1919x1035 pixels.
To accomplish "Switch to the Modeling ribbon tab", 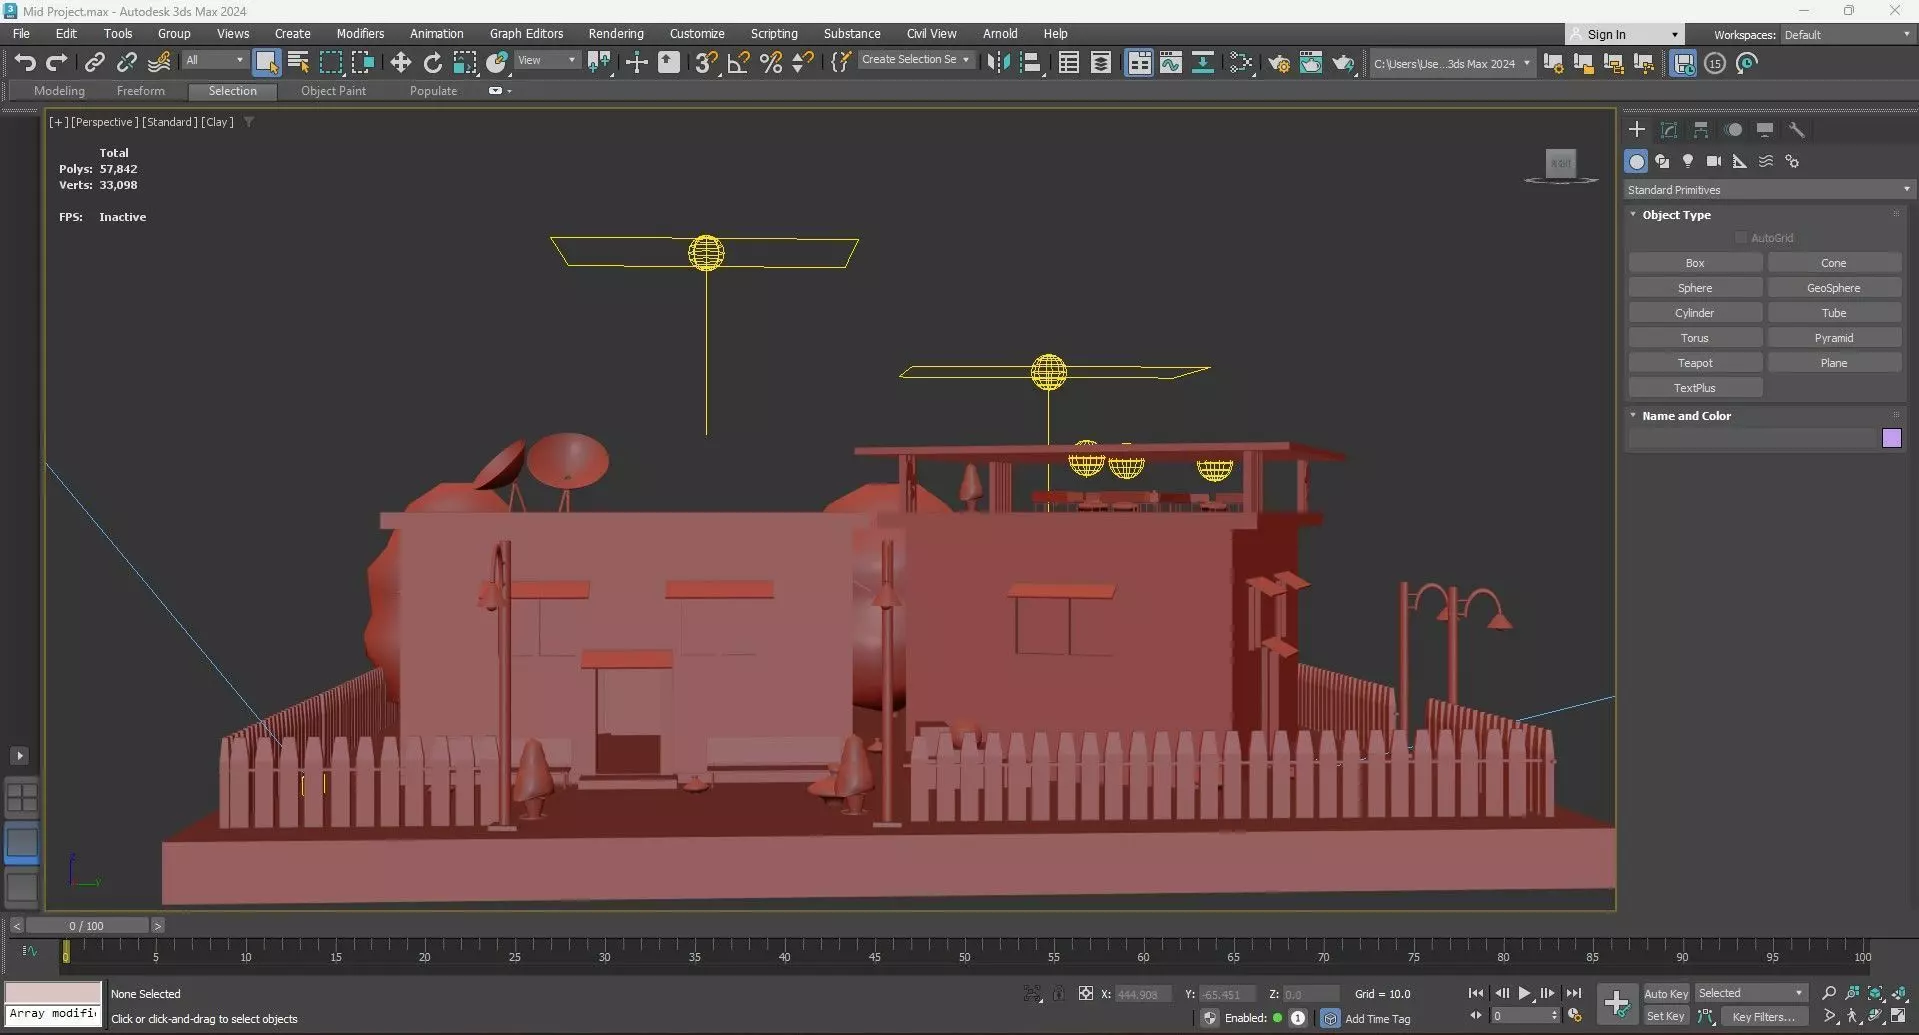I will tap(59, 91).
